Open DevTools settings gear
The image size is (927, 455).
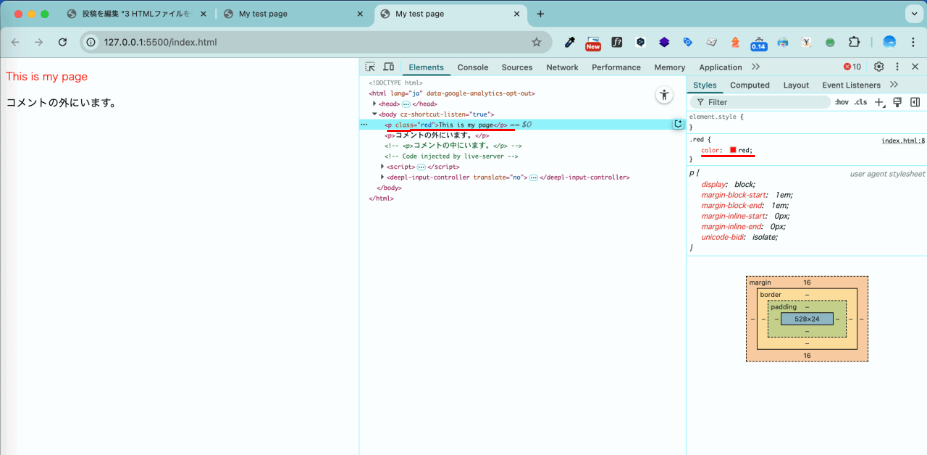click(x=879, y=67)
